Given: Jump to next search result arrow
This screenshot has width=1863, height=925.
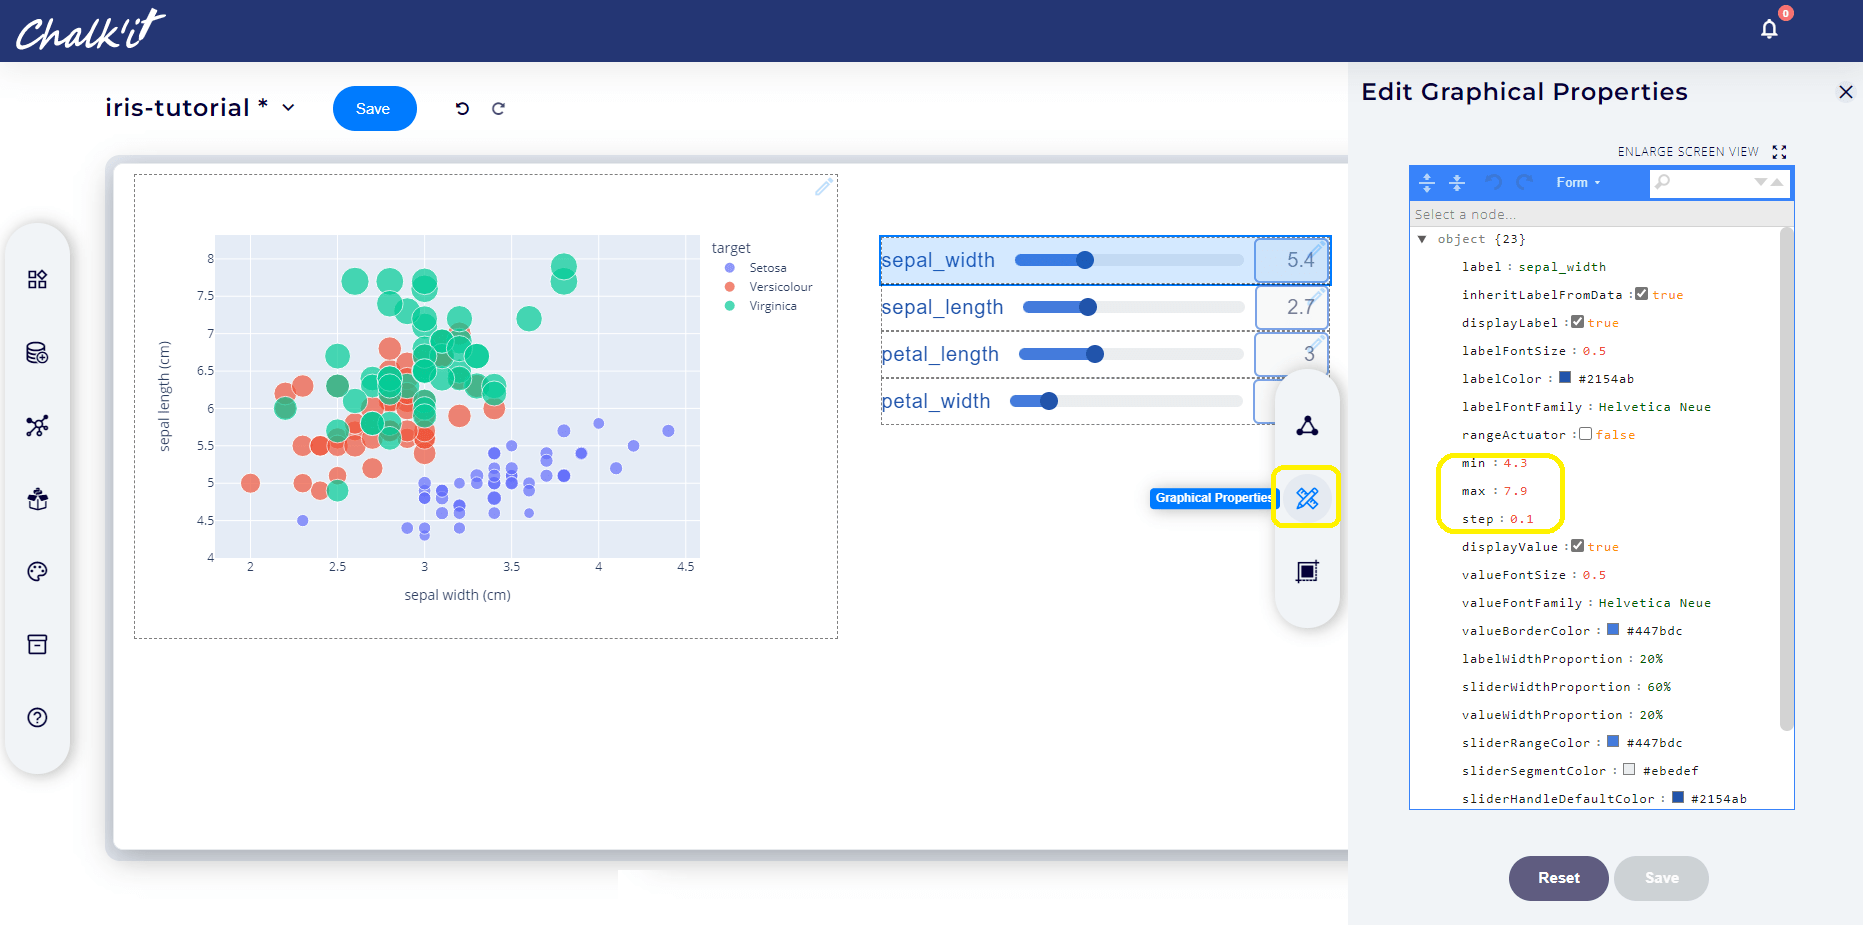Looking at the screenshot, I should (1761, 182).
